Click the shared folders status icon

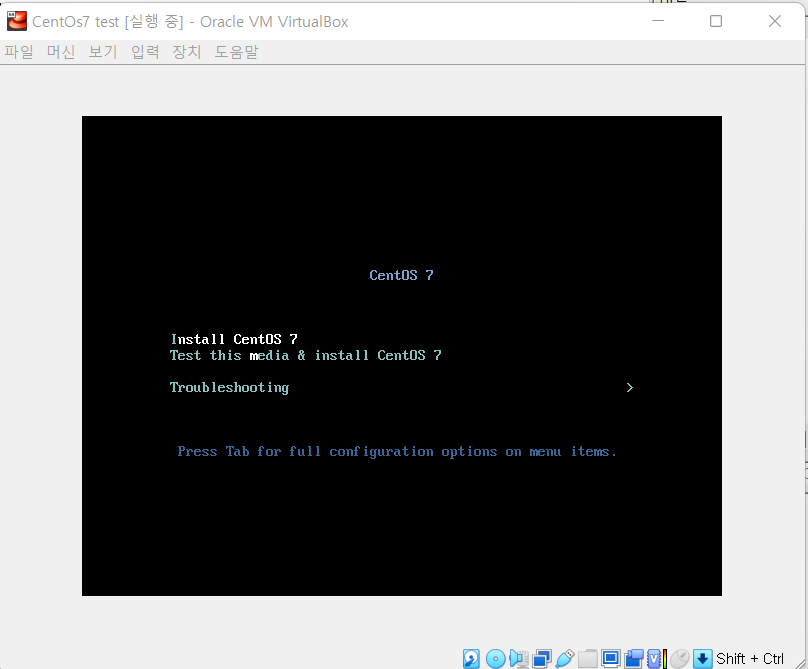tap(588, 659)
